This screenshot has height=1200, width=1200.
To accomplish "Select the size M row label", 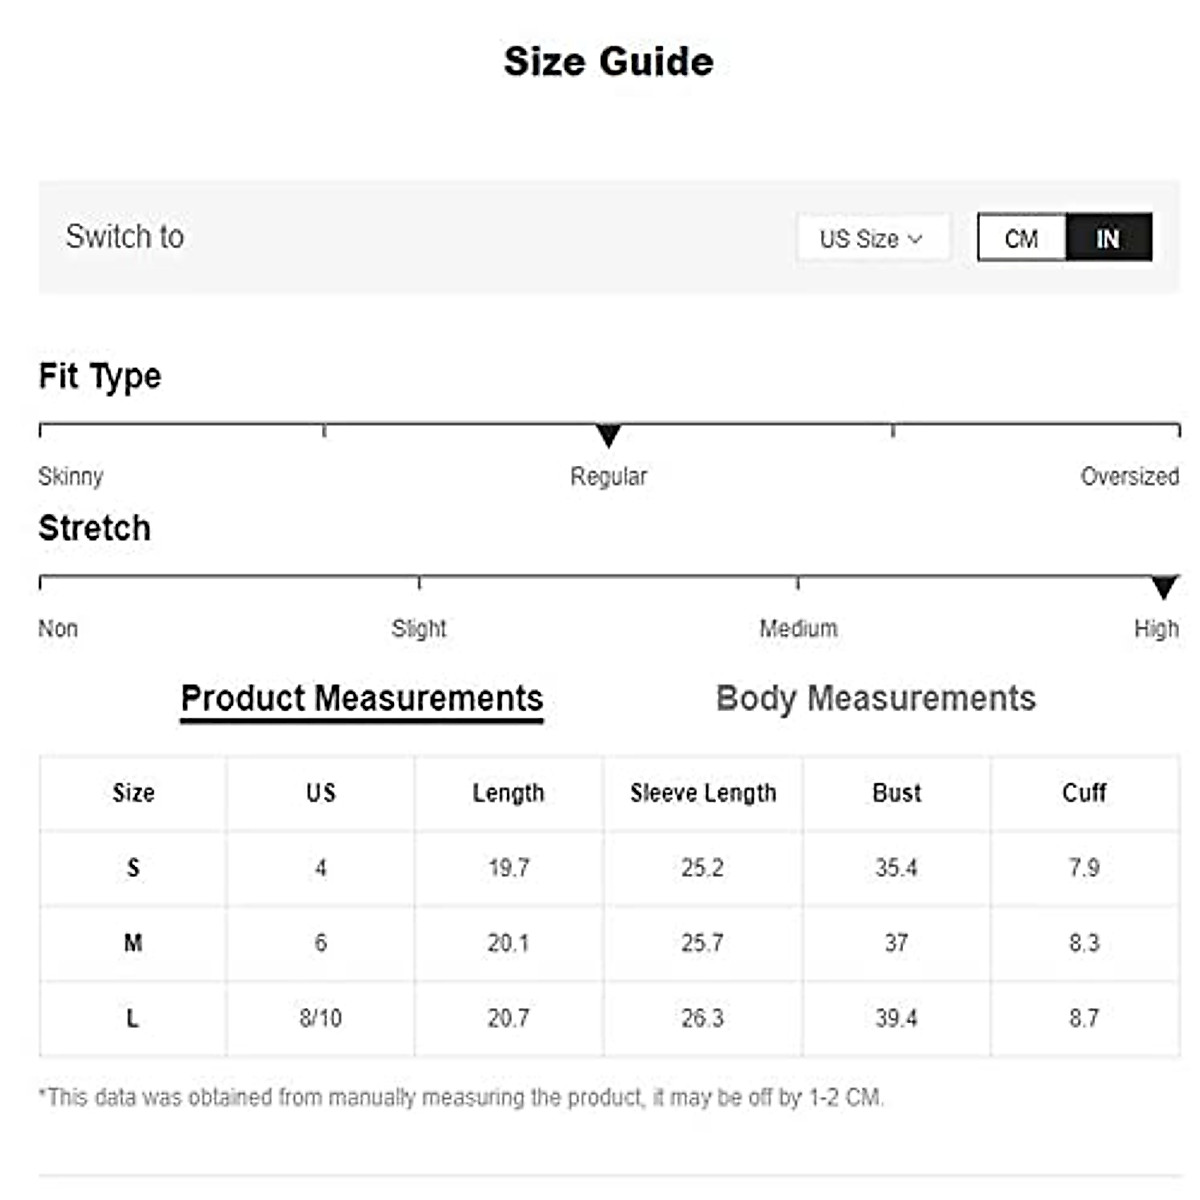I will tap(133, 943).
